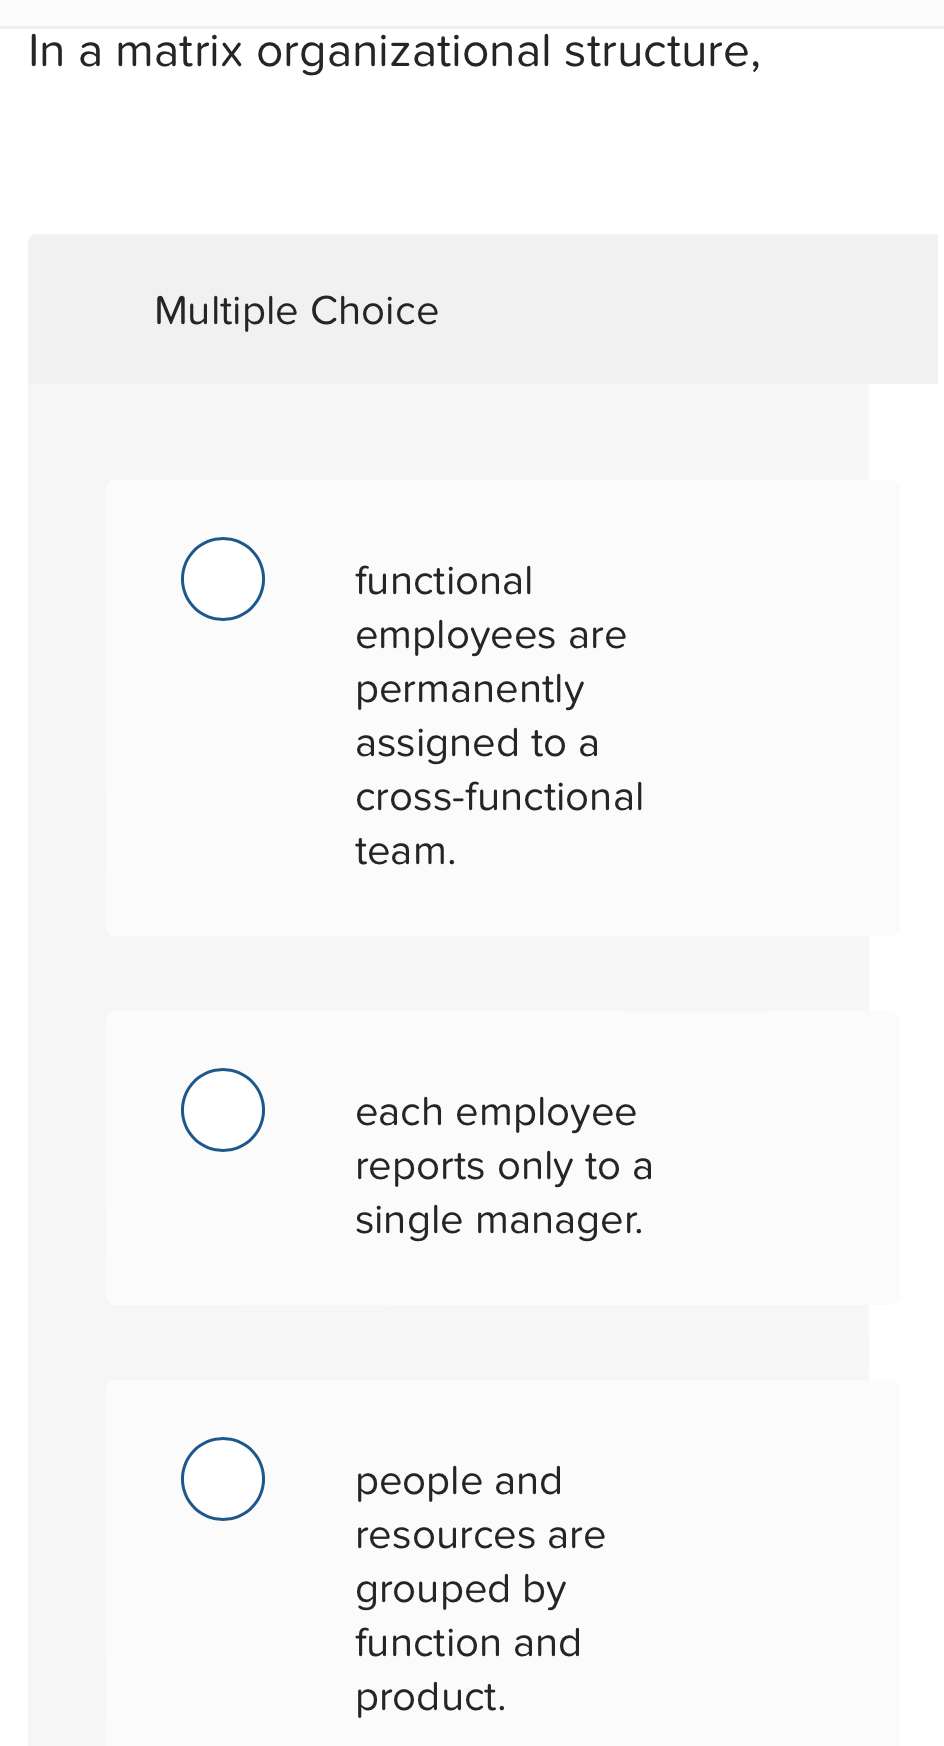944x1746 pixels.
Task: Click the question text about matrix organizational structure
Action: coord(396,49)
